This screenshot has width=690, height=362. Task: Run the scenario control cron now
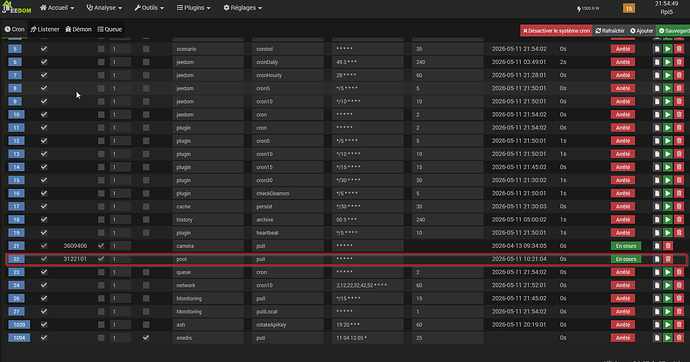pos(668,49)
